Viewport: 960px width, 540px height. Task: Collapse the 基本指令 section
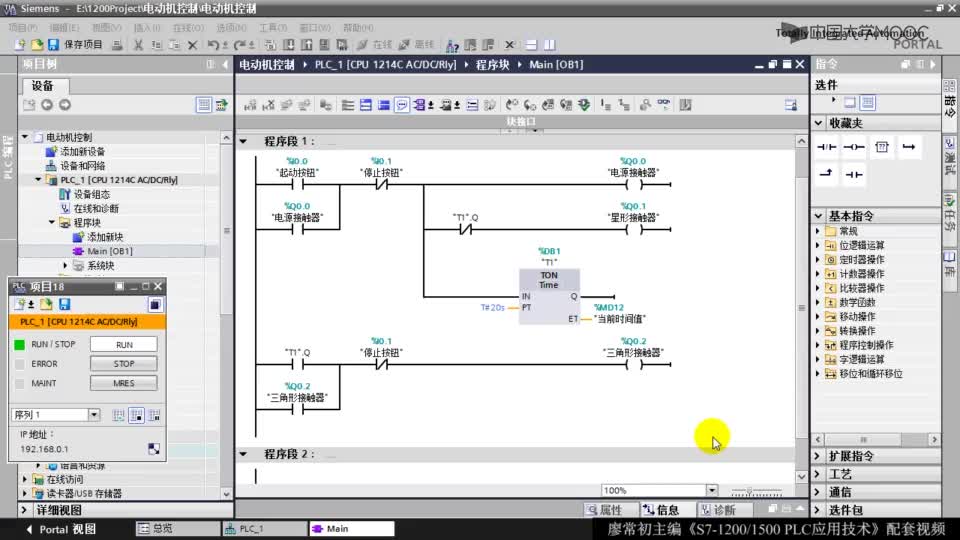pyautogui.click(x=819, y=216)
